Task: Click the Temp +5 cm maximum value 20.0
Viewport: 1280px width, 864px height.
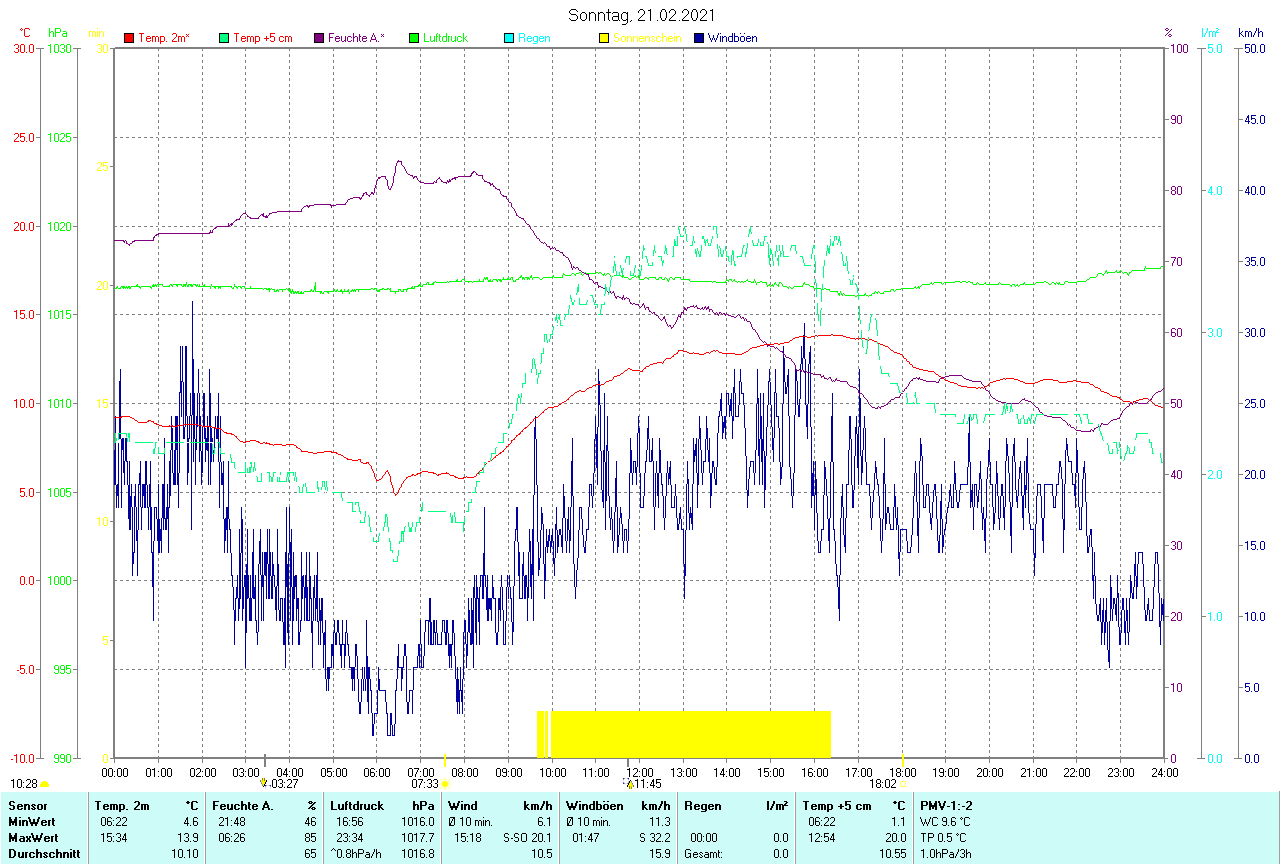Action: pyautogui.click(x=894, y=838)
